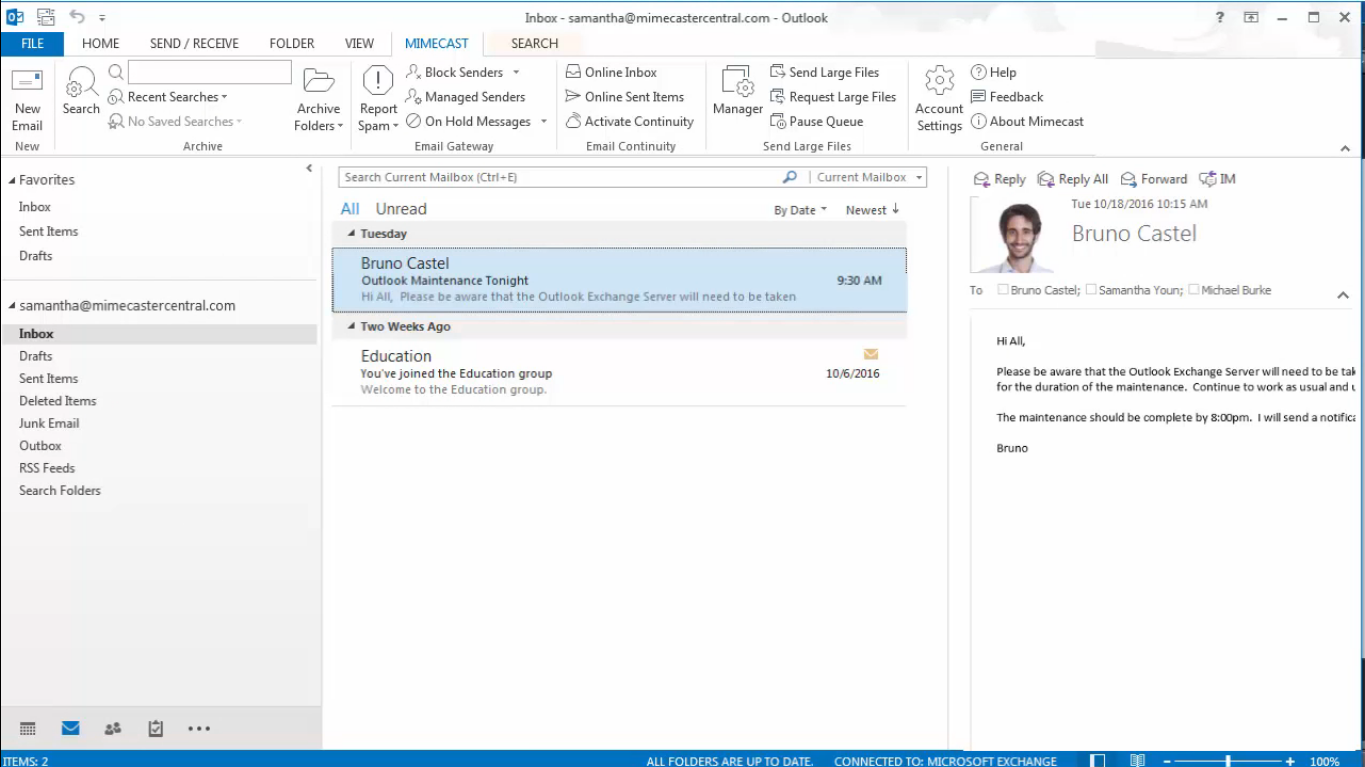
Task: Toggle presence checkbox beside Samantha Youn
Action: (1091, 290)
